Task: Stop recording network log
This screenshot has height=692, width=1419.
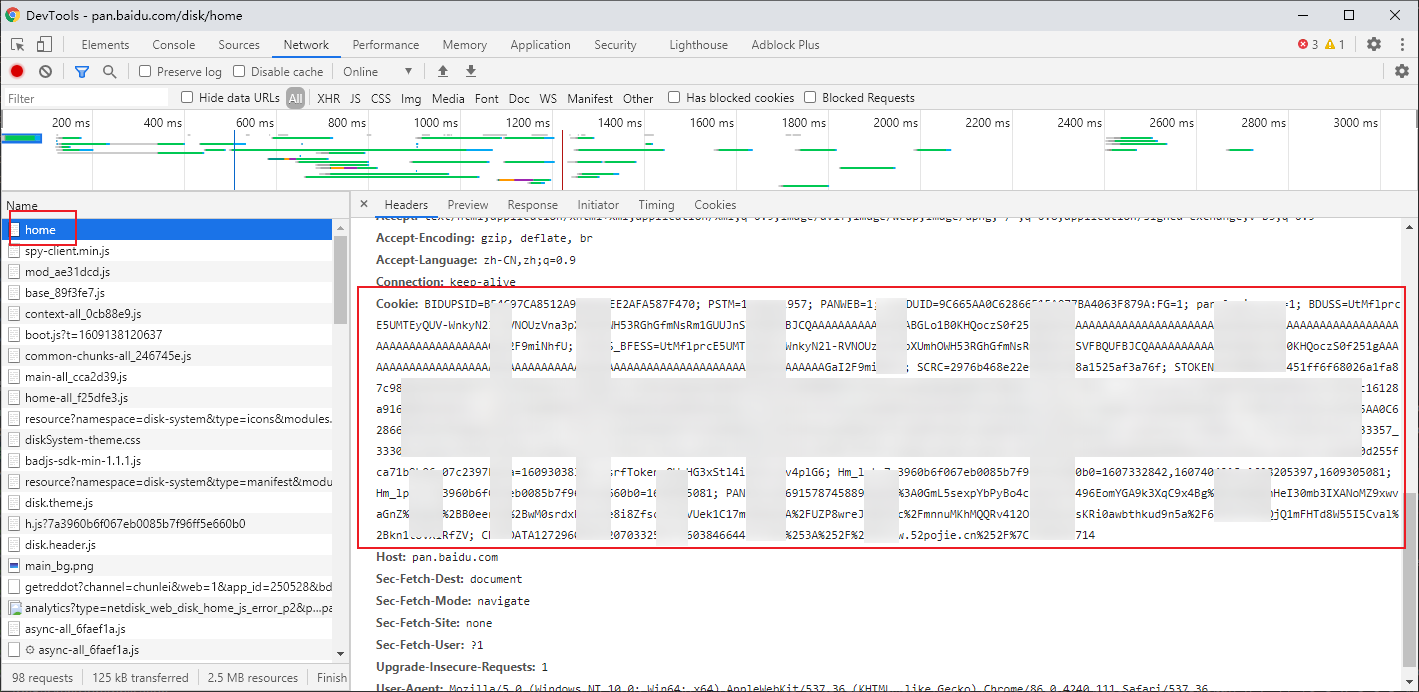Action: click(x=17, y=71)
